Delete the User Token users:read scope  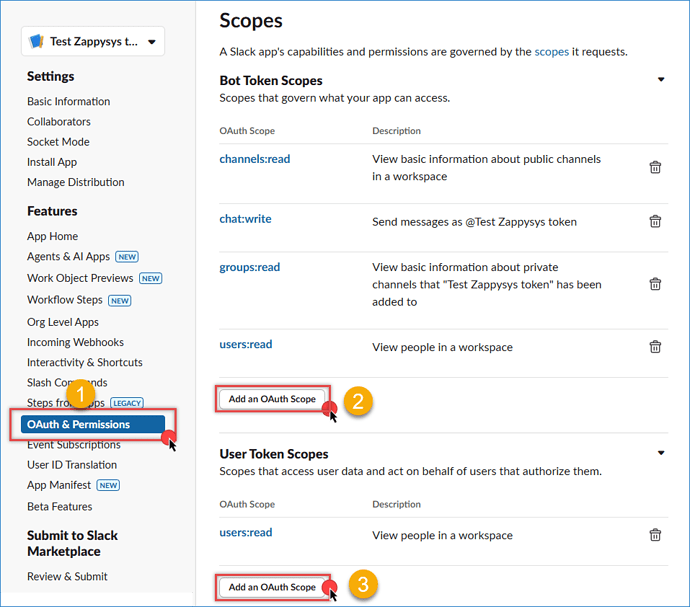pyautogui.click(x=655, y=535)
